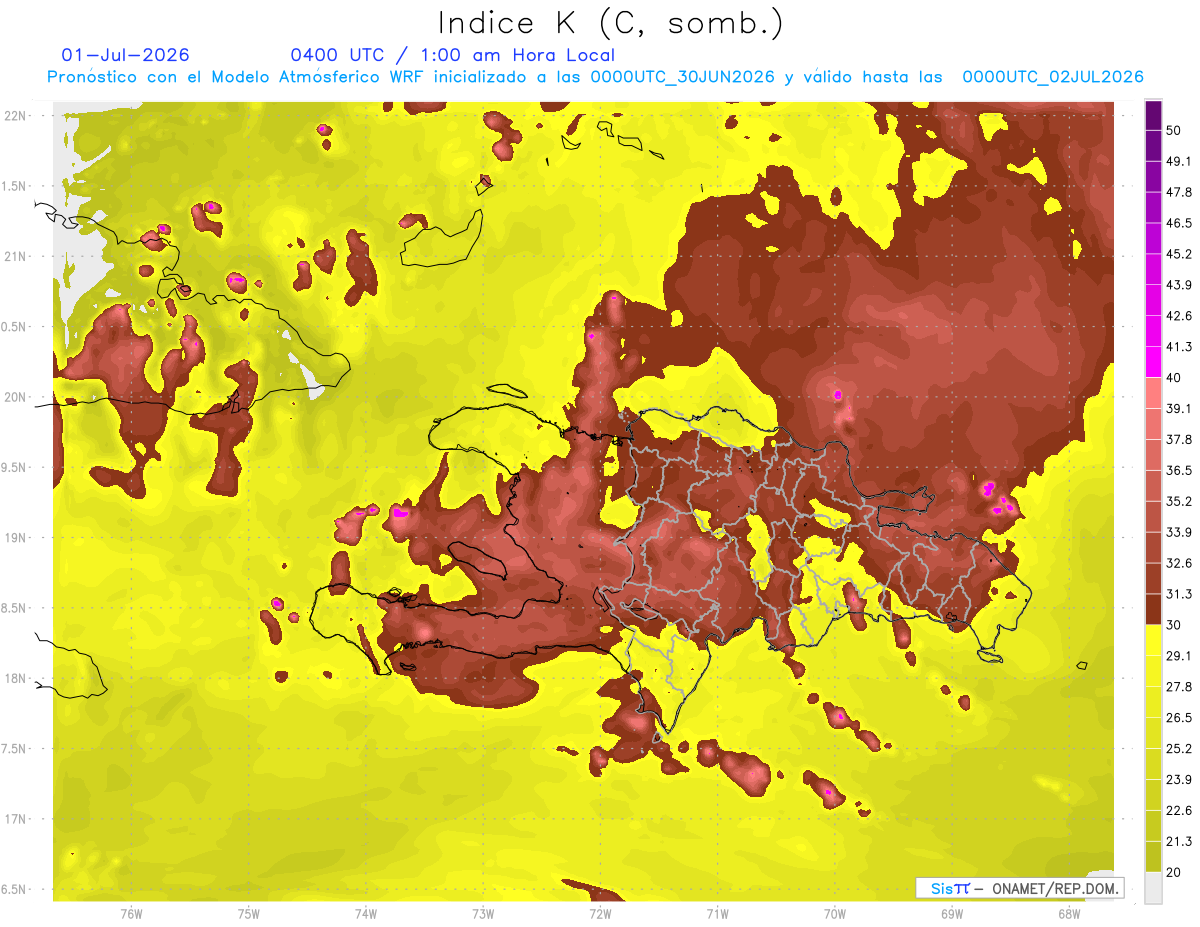Pick the magenta colorbar swatch between 40 and 41.3
Image resolution: width=1200 pixels, height=927 pixels.
click(x=1153, y=362)
